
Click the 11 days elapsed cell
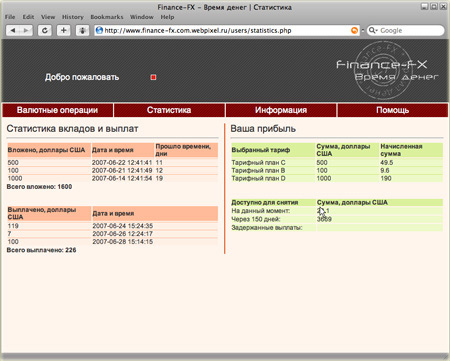(186, 163)
